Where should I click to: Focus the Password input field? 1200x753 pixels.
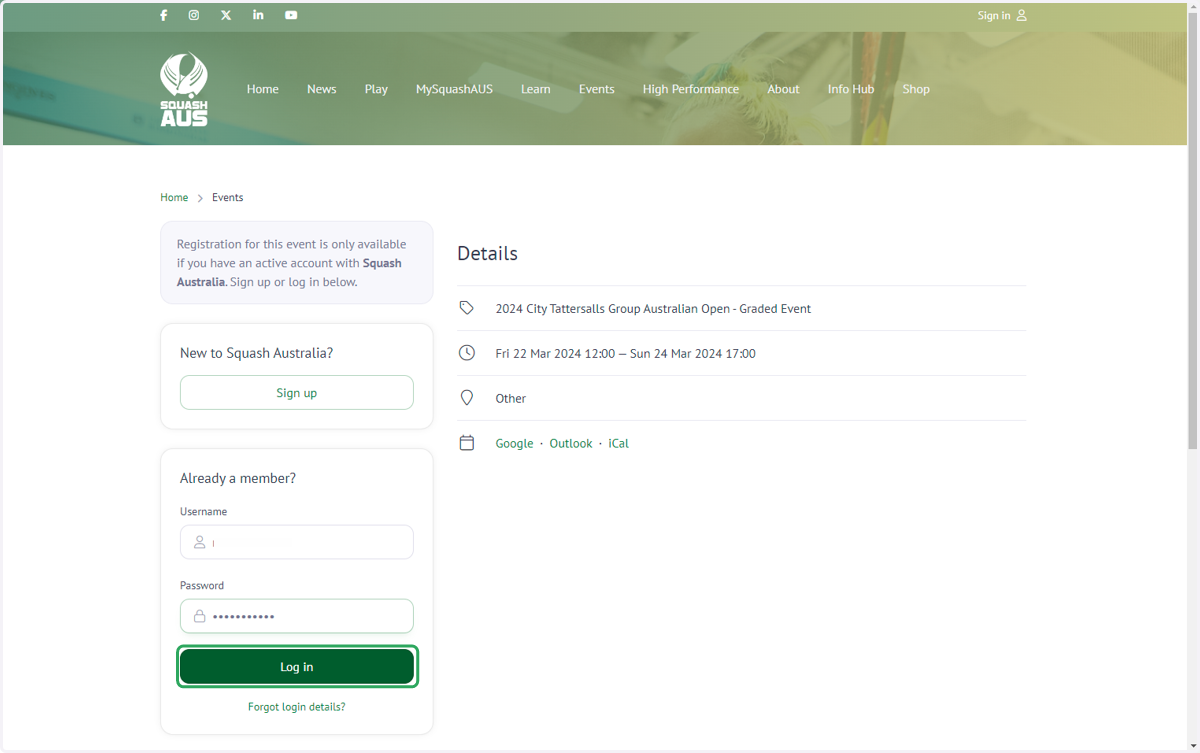[297, 616]
